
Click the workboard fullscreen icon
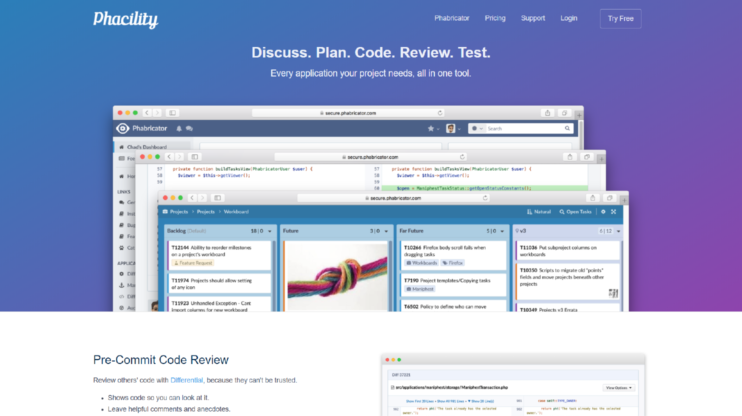pyautogui.click(x=614, y=212)
